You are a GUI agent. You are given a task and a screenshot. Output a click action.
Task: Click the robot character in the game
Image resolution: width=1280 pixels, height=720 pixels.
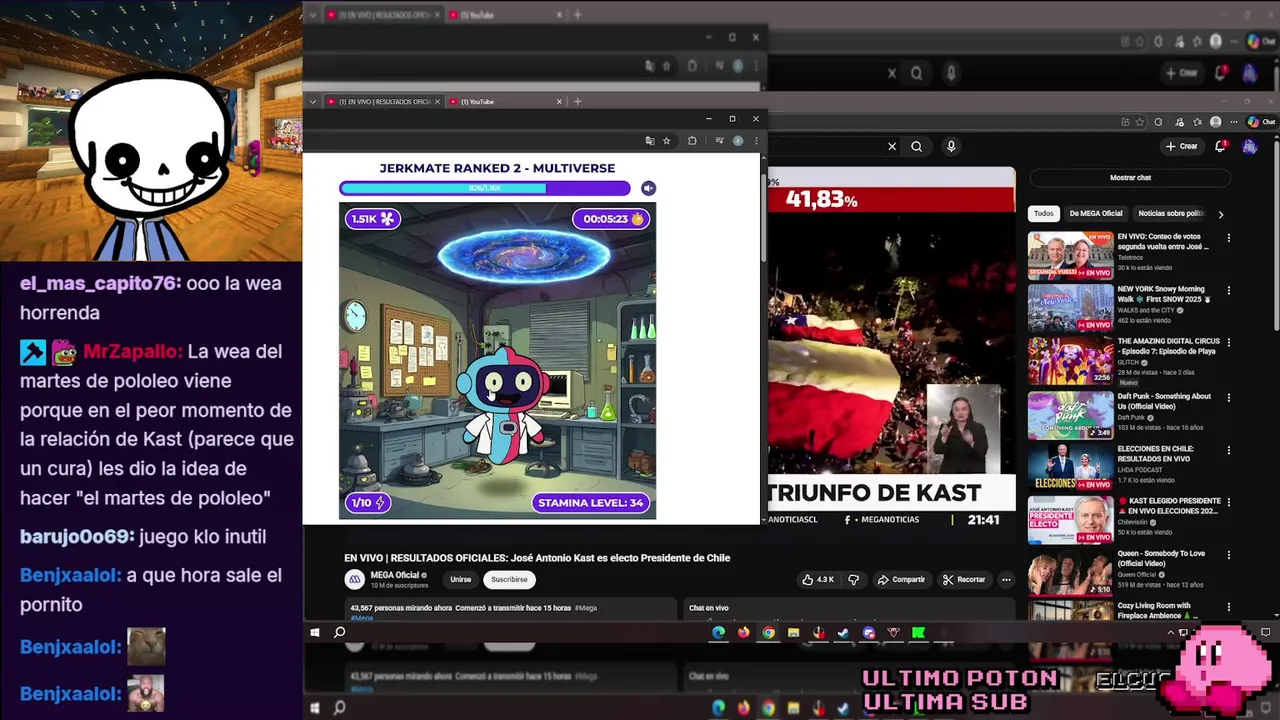tap(502, 408)
